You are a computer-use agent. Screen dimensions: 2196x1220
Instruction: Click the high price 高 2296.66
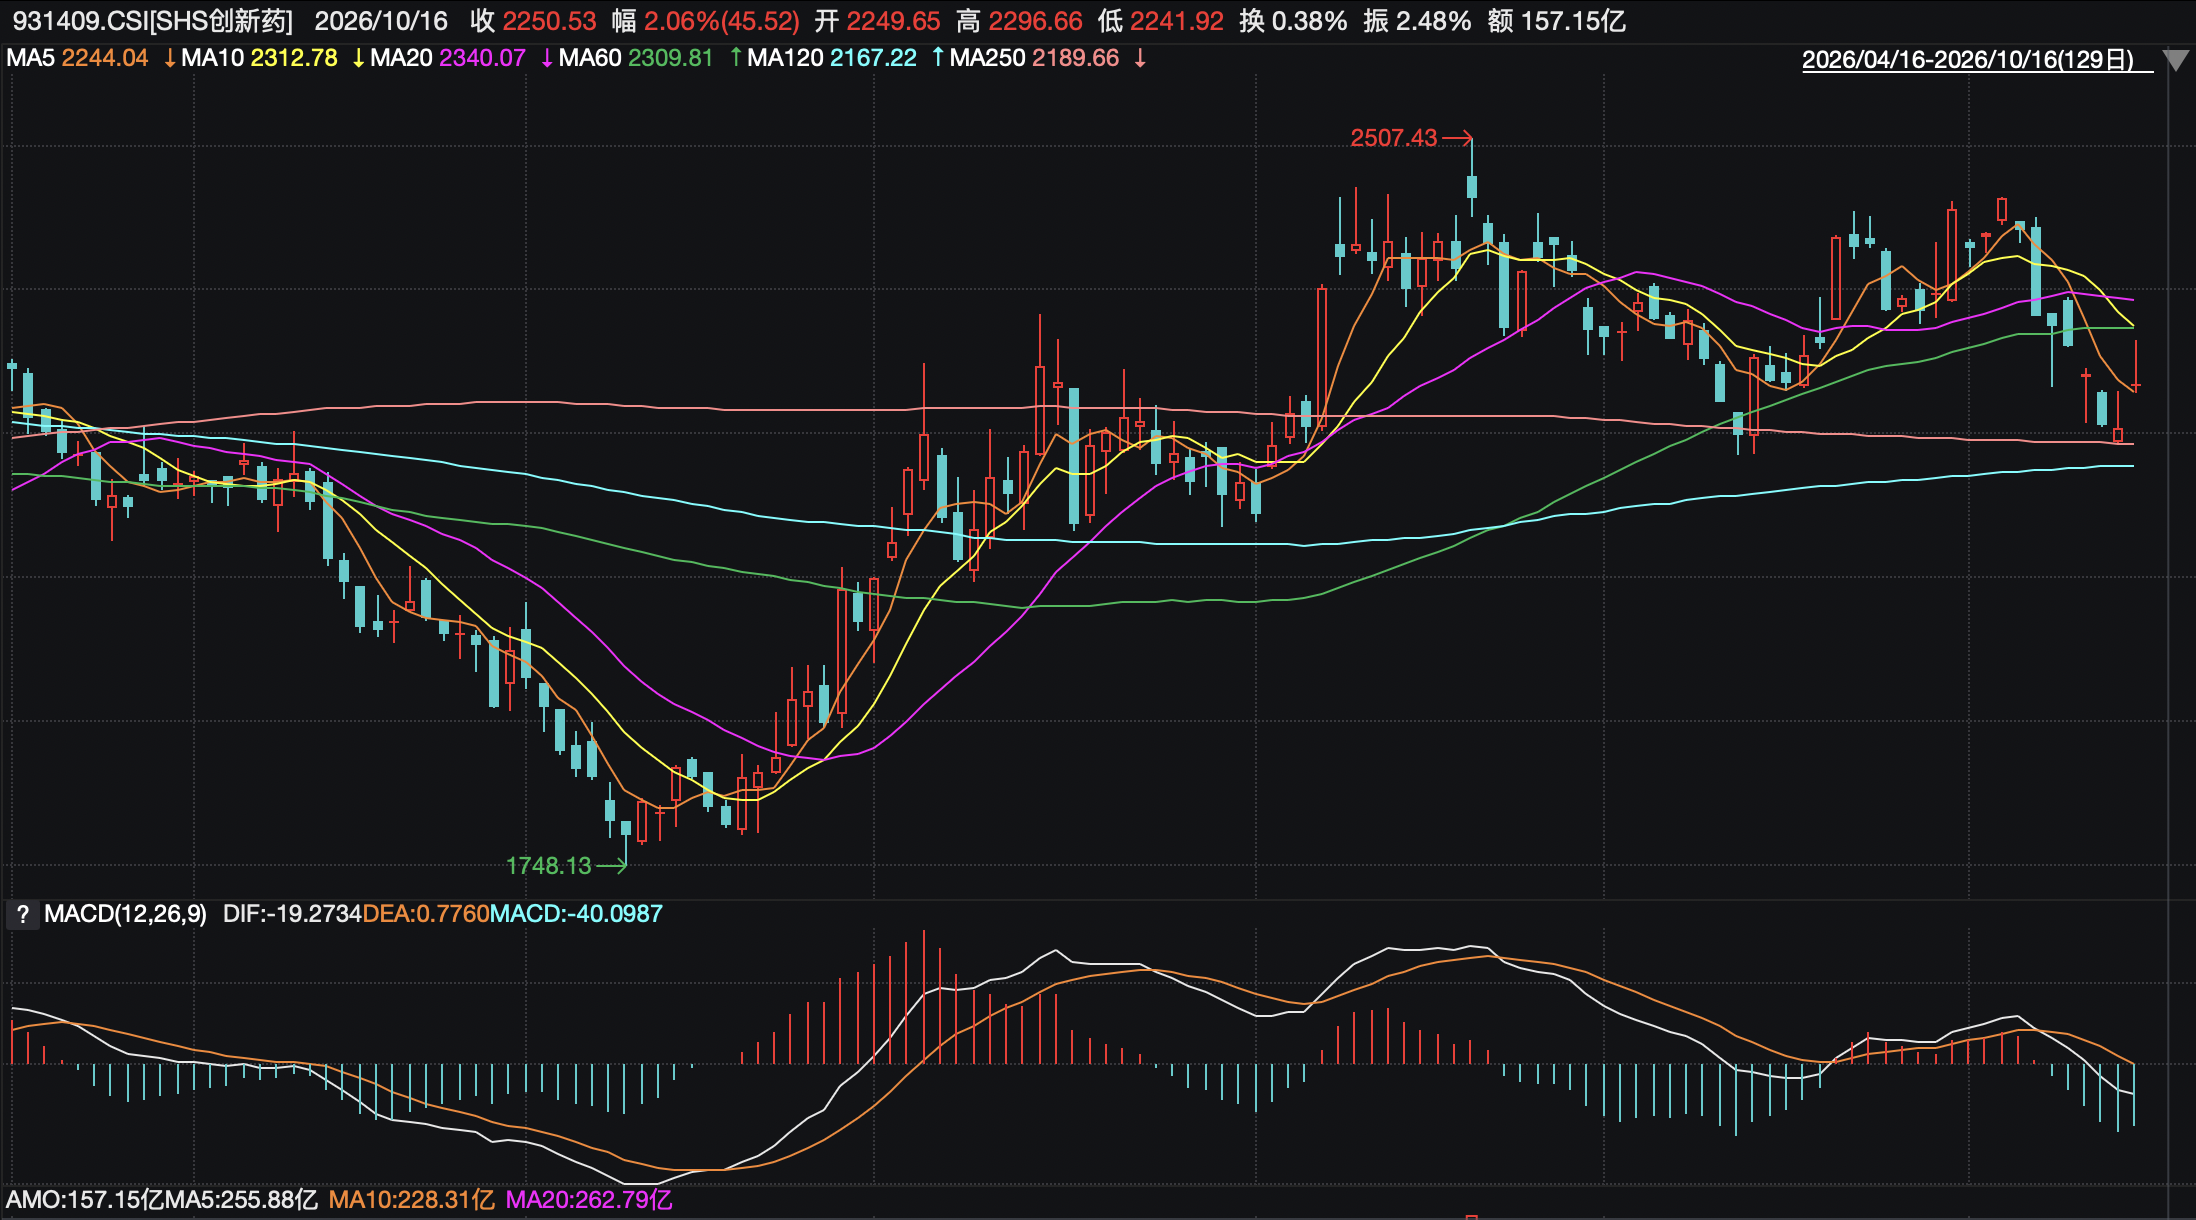(x=1020, y=21)
